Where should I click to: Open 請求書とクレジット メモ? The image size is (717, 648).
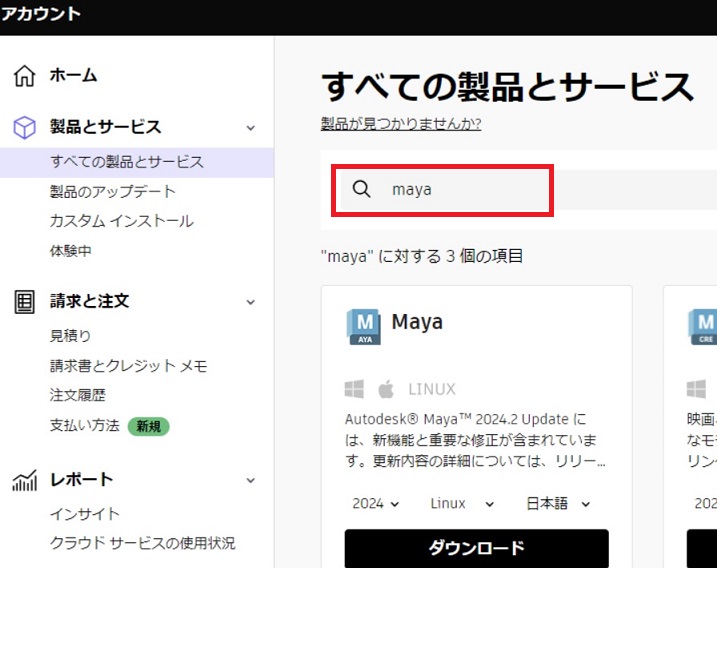[128, 366]
